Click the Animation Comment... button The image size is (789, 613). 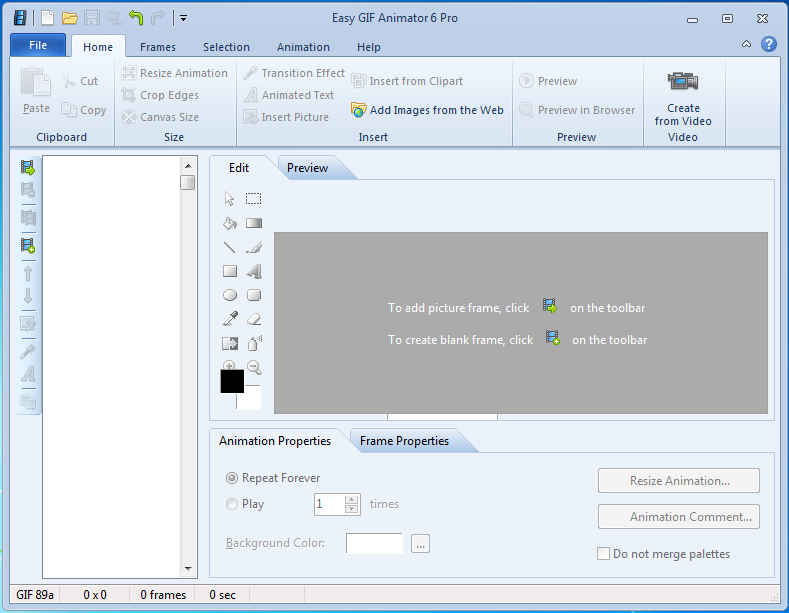pyautogui.click(x=679, y=517)
